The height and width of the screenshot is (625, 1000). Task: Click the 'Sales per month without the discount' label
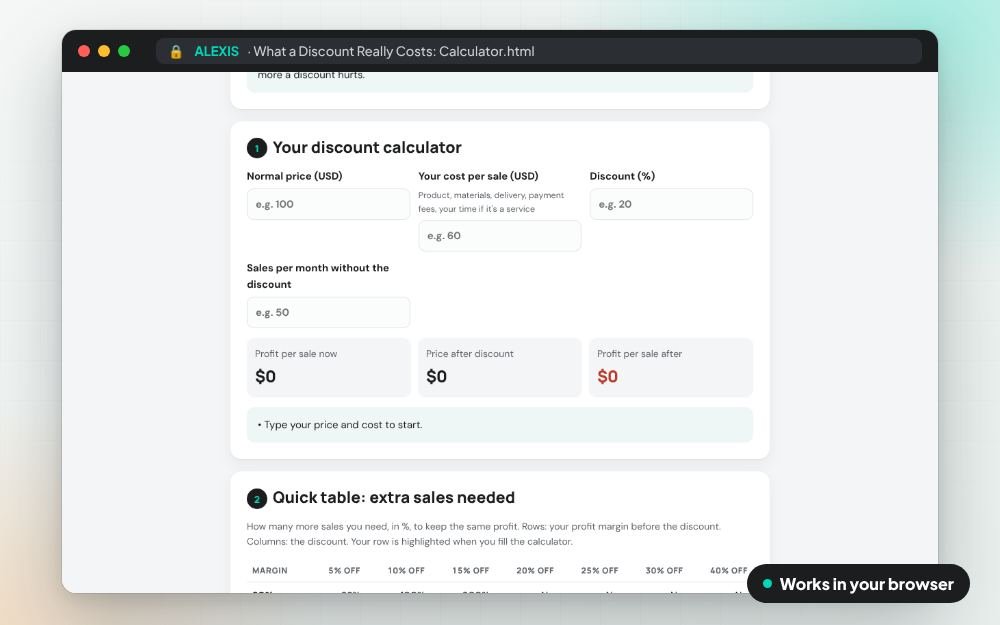(318, 276)
